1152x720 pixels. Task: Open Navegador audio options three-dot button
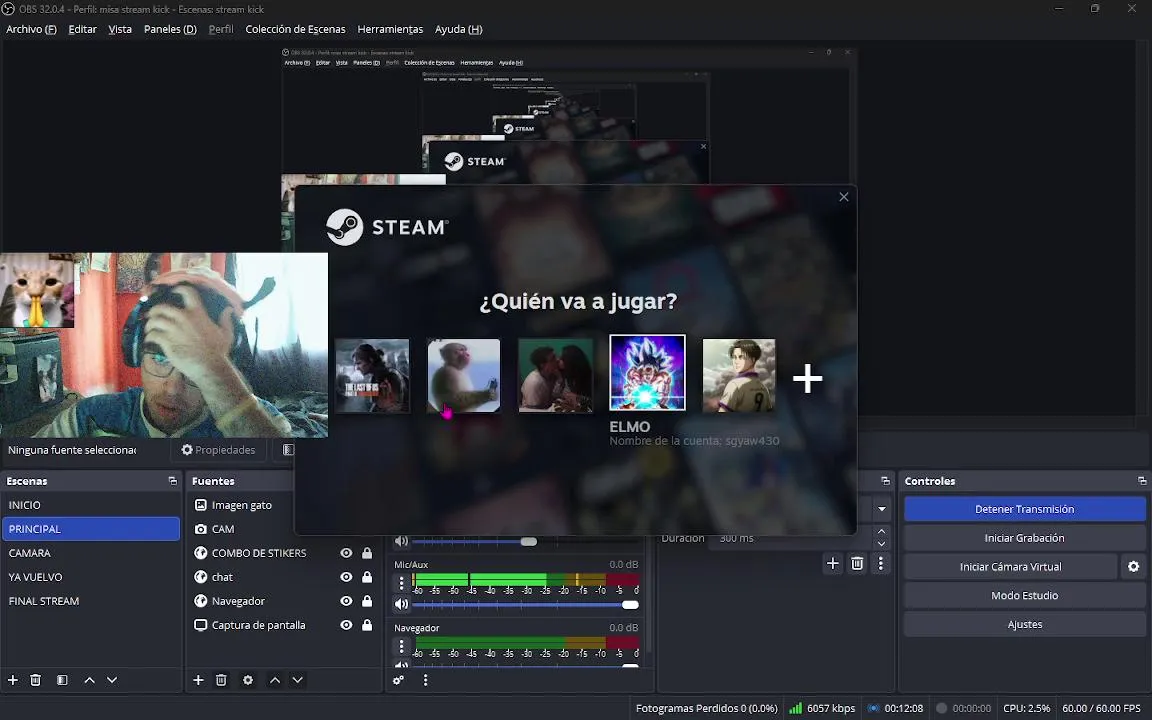401,647
